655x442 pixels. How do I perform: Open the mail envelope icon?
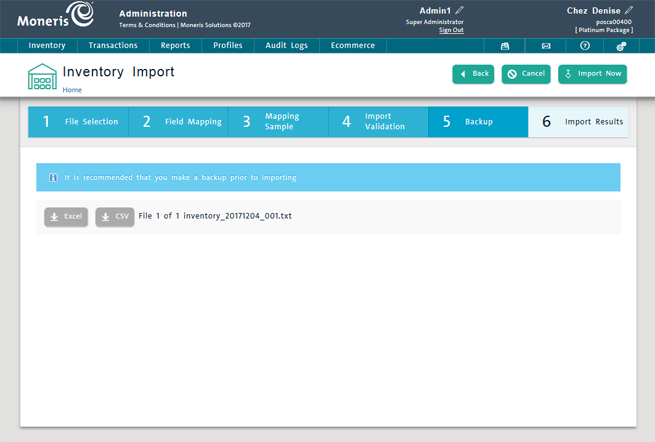(545, 46)
